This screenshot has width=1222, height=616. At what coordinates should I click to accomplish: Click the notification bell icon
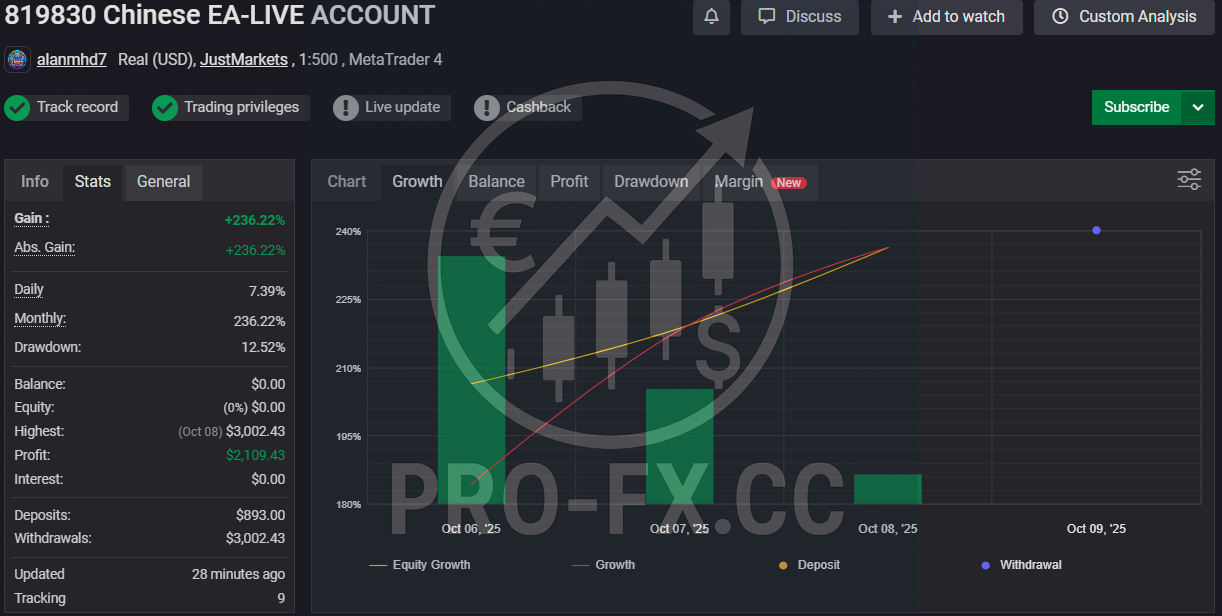tap(711, 17)
